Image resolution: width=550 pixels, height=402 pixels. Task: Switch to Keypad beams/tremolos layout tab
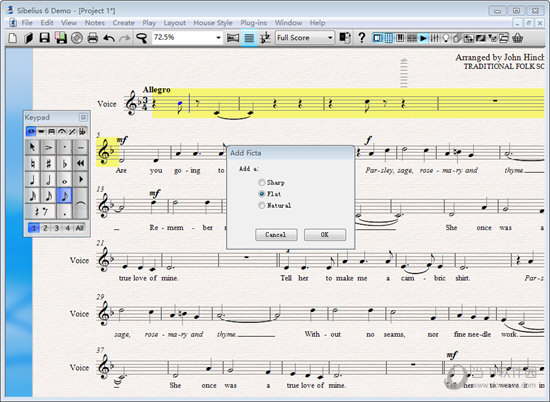pyautogui.click(x=51, y=132)
